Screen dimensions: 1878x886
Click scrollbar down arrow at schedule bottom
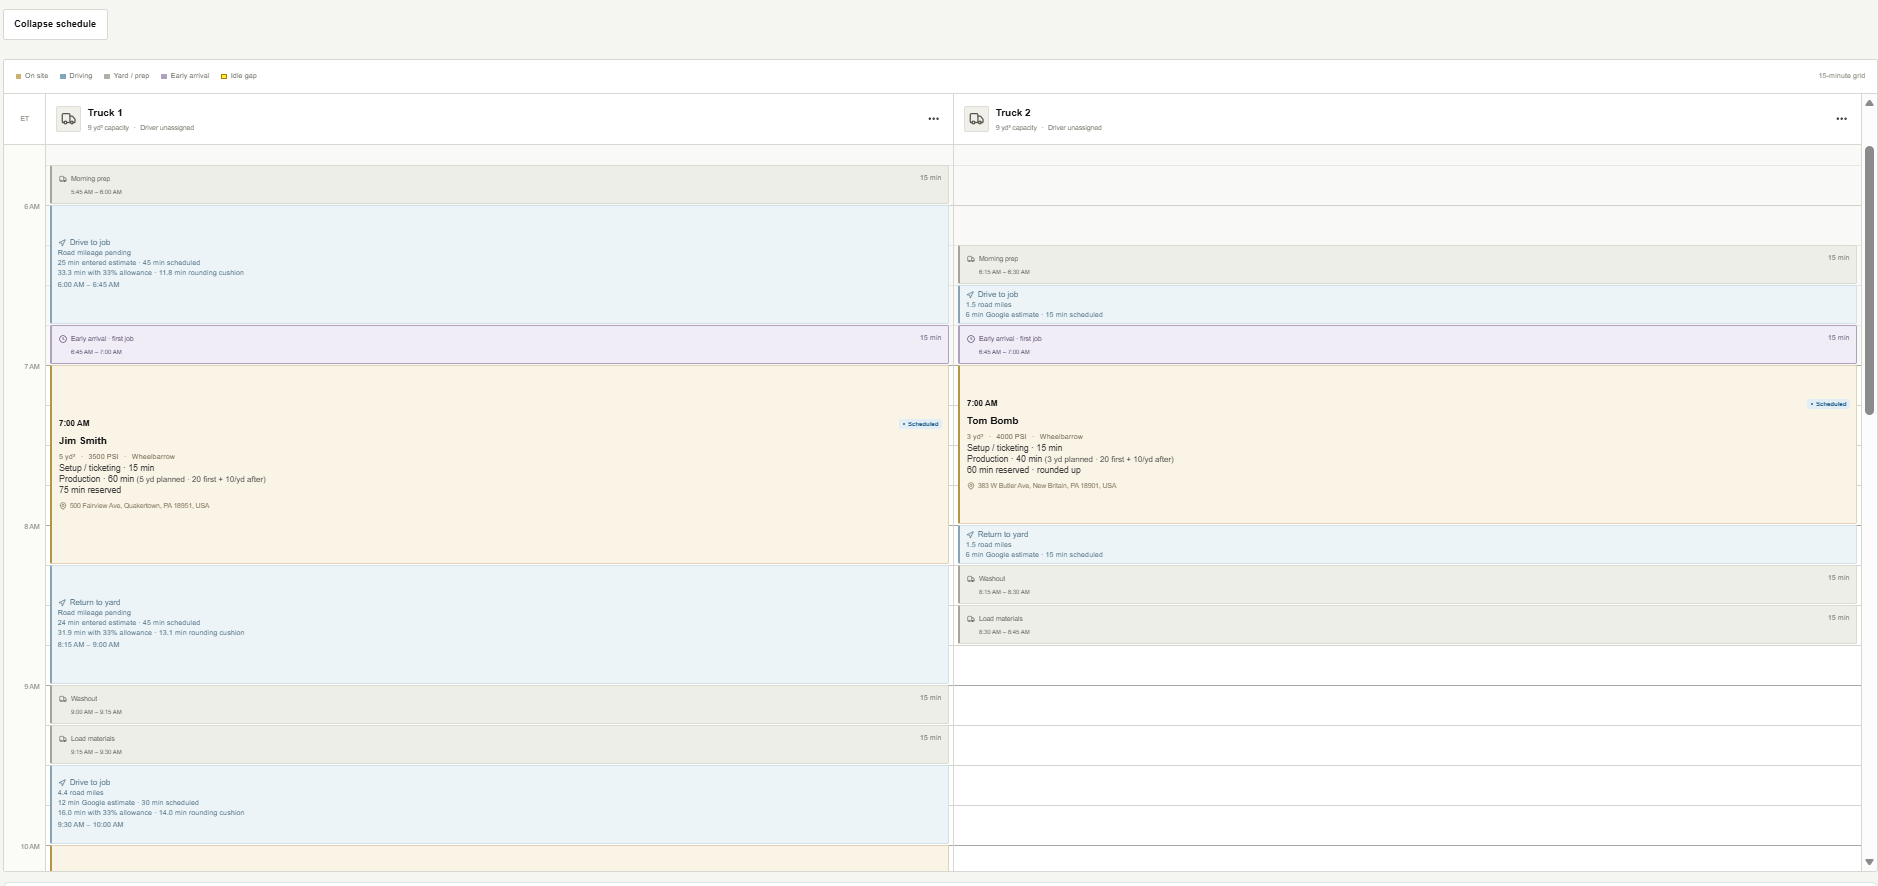(1869, 862)
